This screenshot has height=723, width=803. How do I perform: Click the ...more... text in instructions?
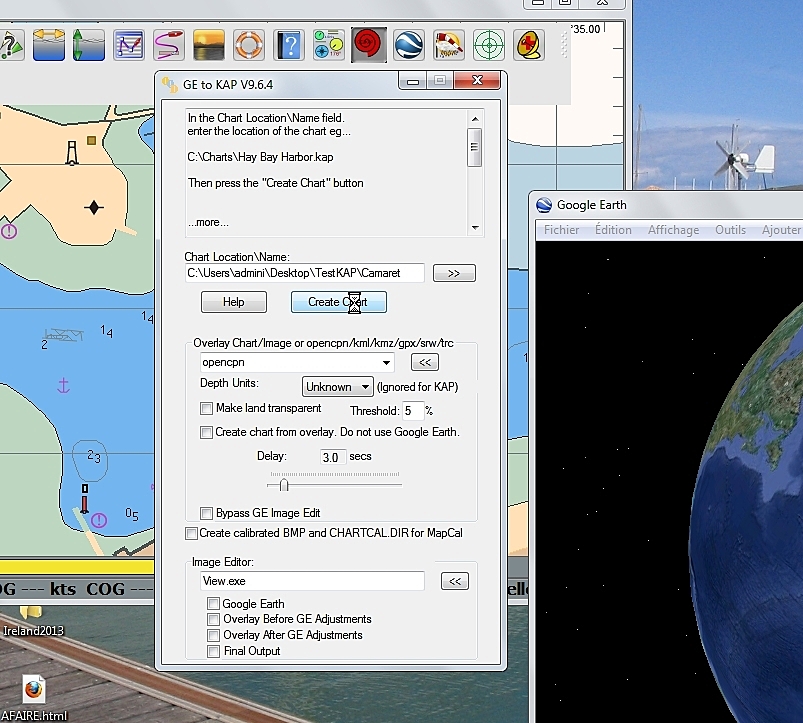point(208,223)
